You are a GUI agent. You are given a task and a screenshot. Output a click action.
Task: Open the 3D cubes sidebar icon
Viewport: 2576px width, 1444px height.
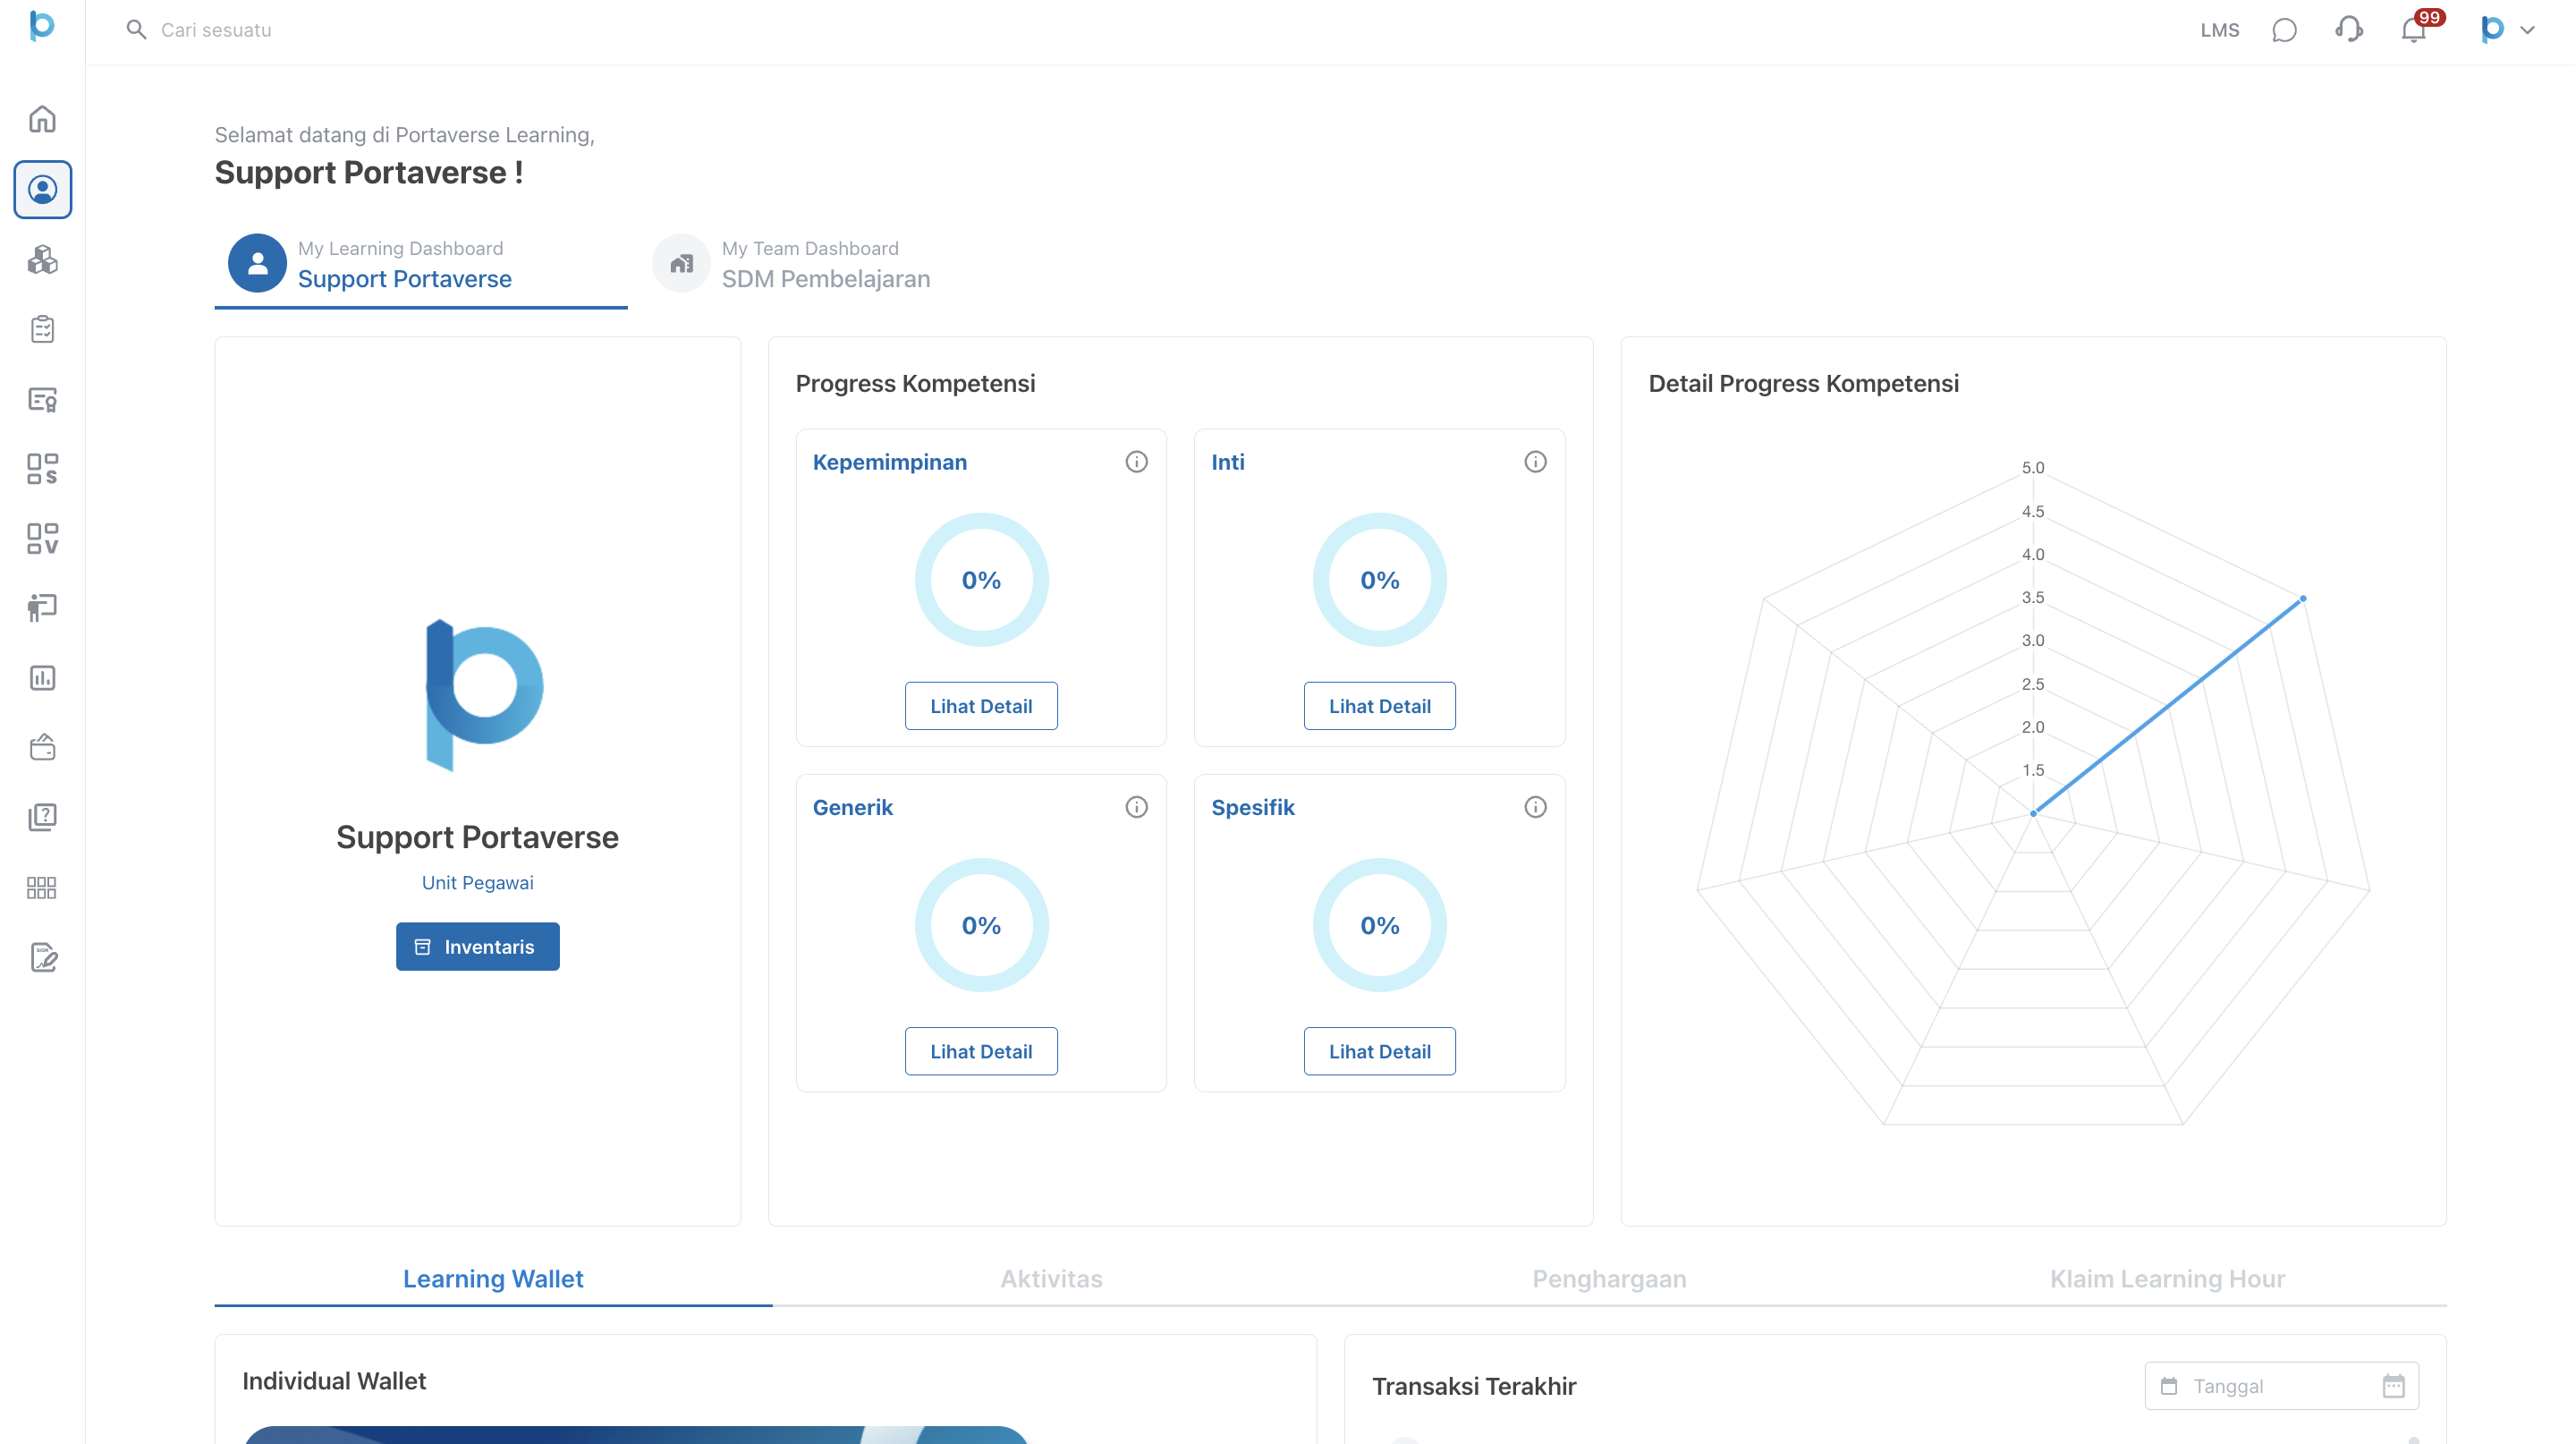(42, 259)
